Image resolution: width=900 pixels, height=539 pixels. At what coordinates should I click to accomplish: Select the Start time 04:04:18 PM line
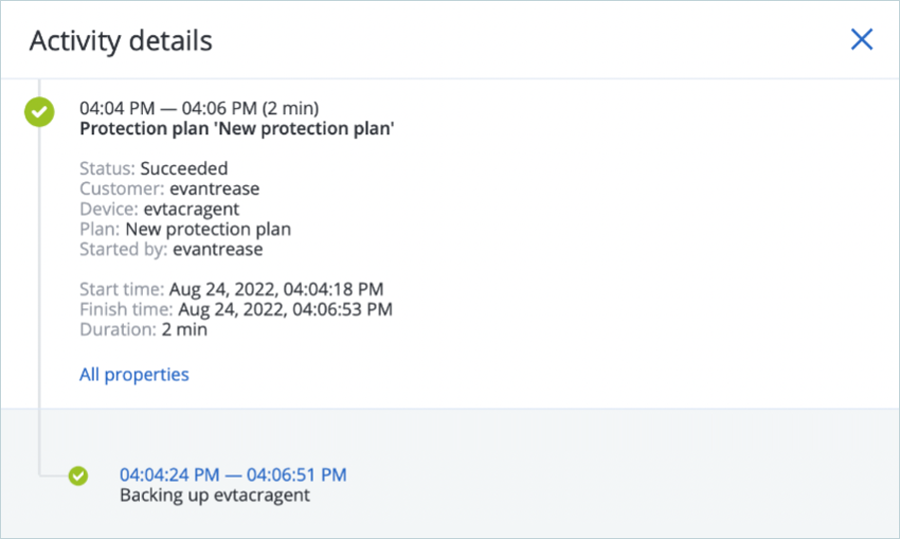click(x=231, y=290)
